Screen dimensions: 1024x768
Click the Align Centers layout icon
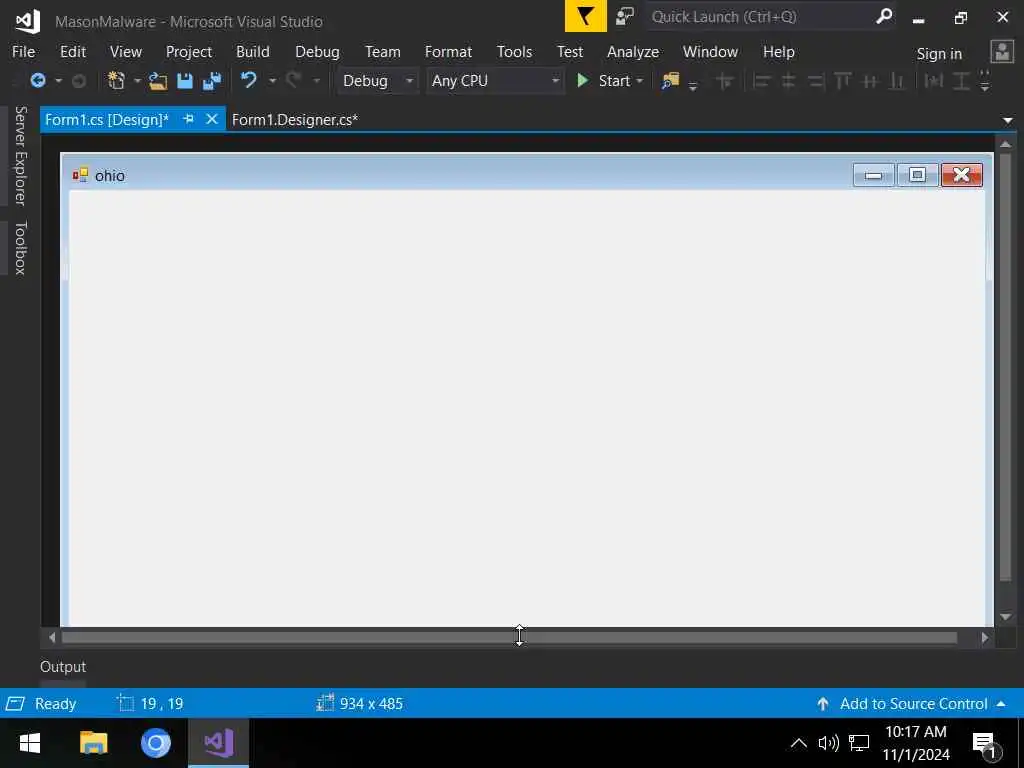point(788,81)
